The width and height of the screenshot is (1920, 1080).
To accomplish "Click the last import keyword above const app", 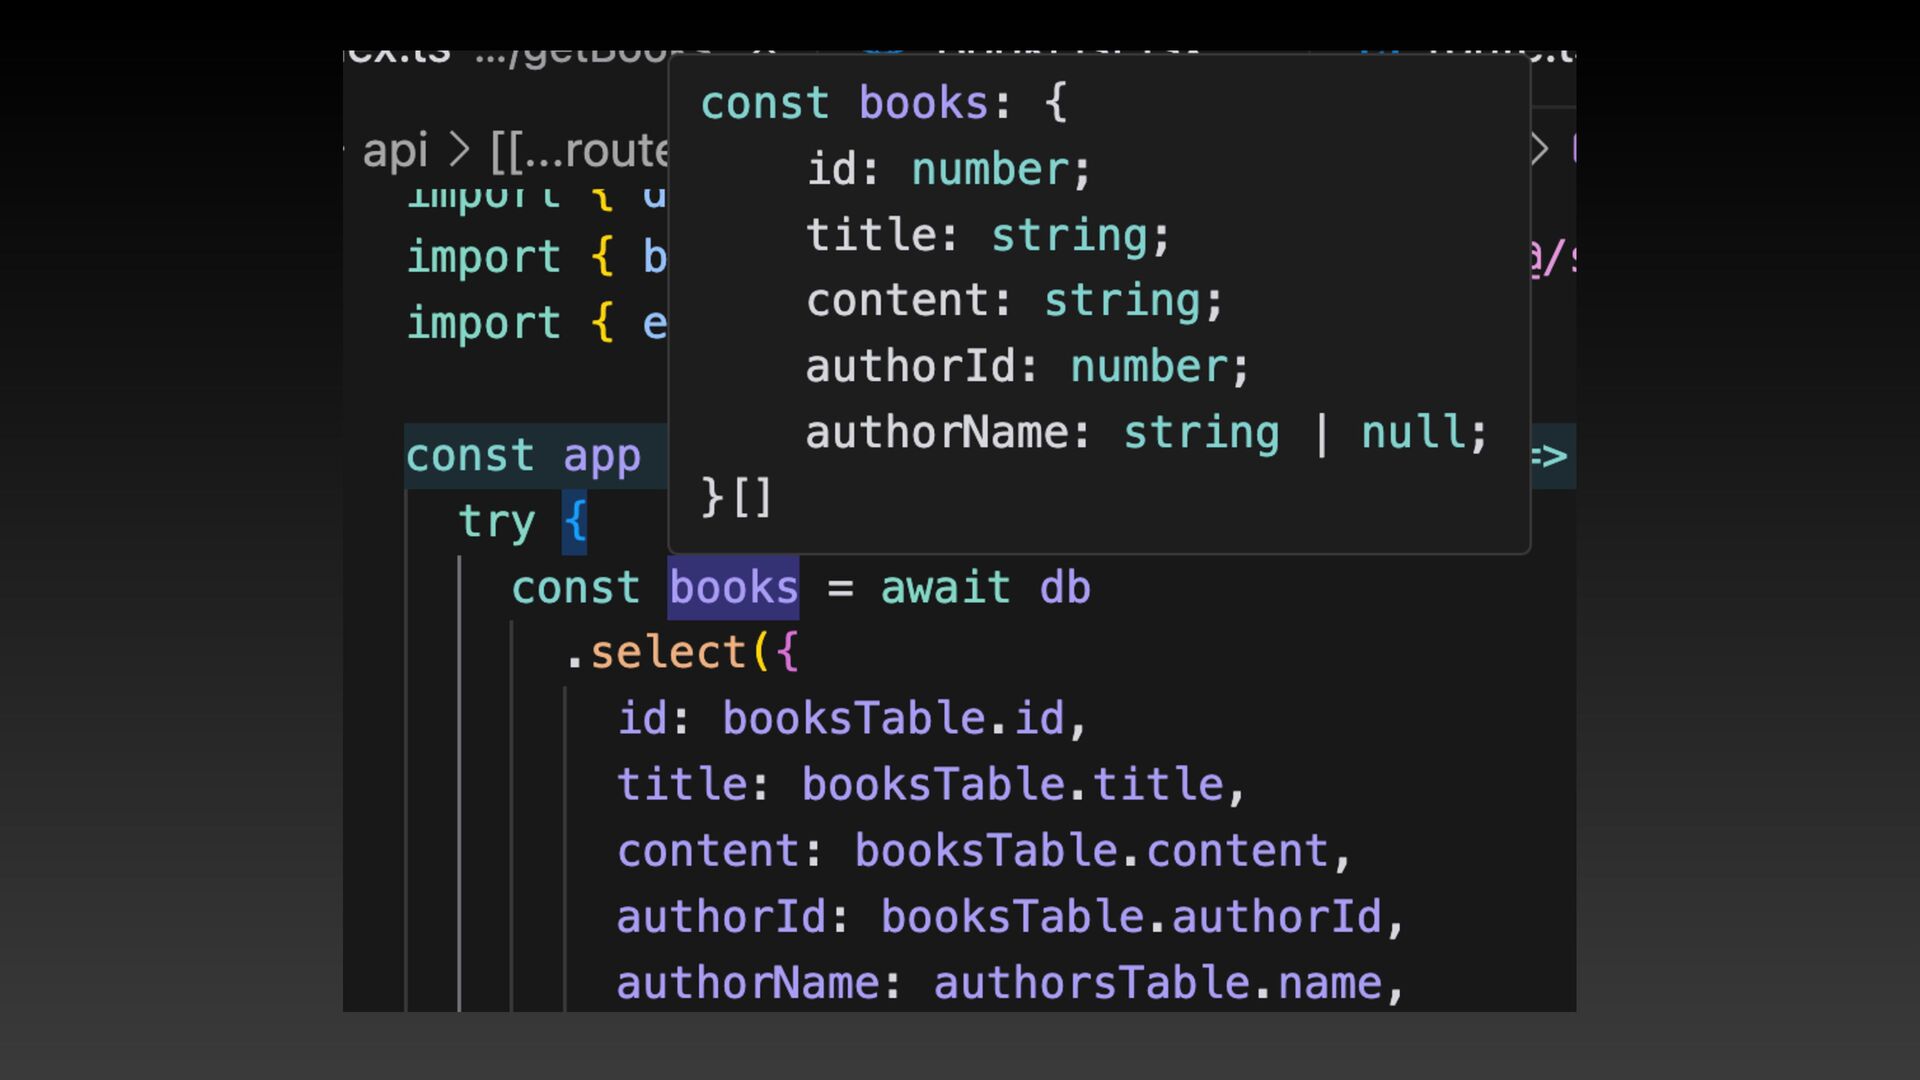I will coord(483,323).
